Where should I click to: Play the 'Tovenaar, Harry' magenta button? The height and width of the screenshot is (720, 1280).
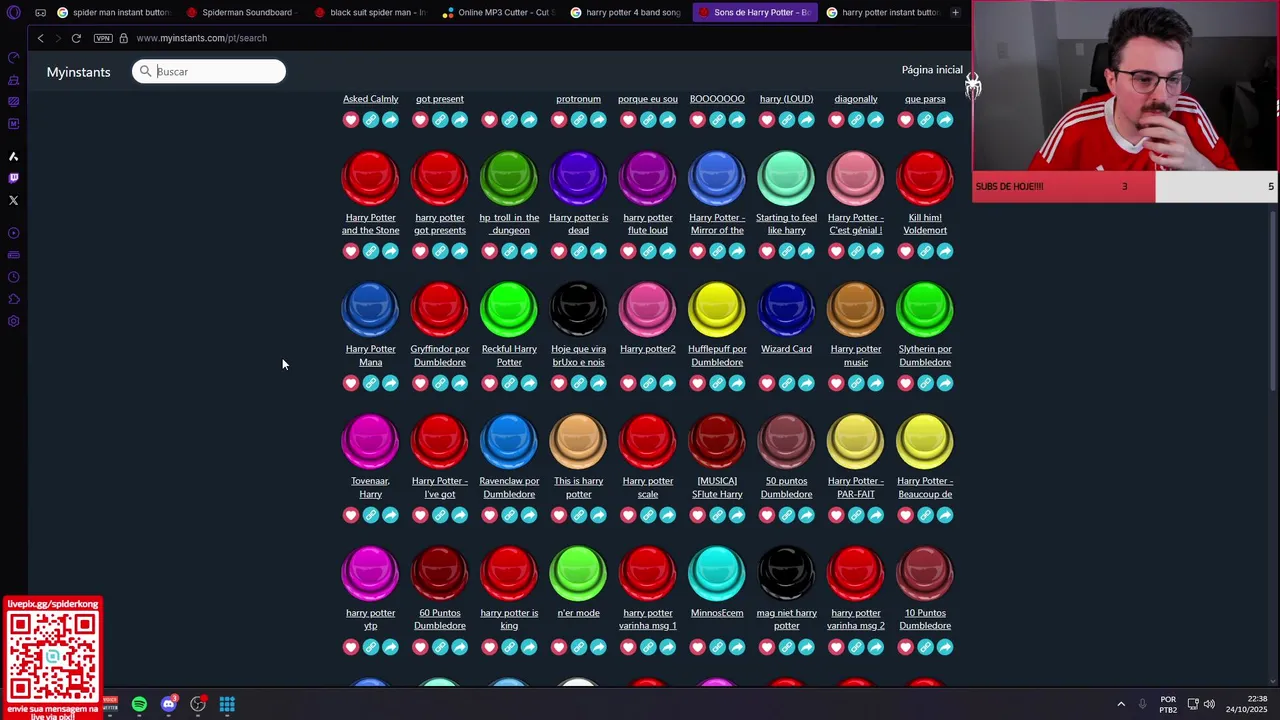point(370,441)
